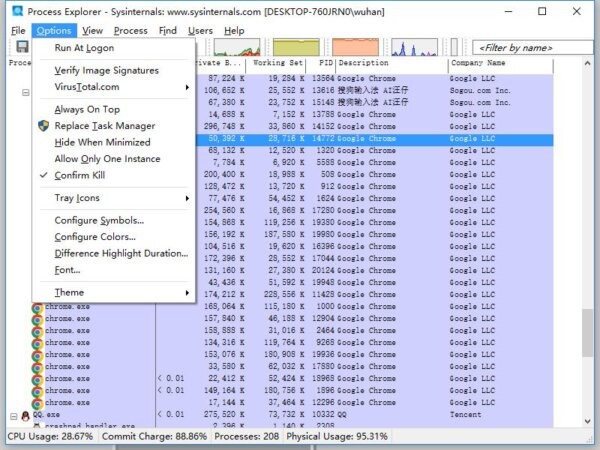
Task: Open the File menu
Action: tap(18, 31)
